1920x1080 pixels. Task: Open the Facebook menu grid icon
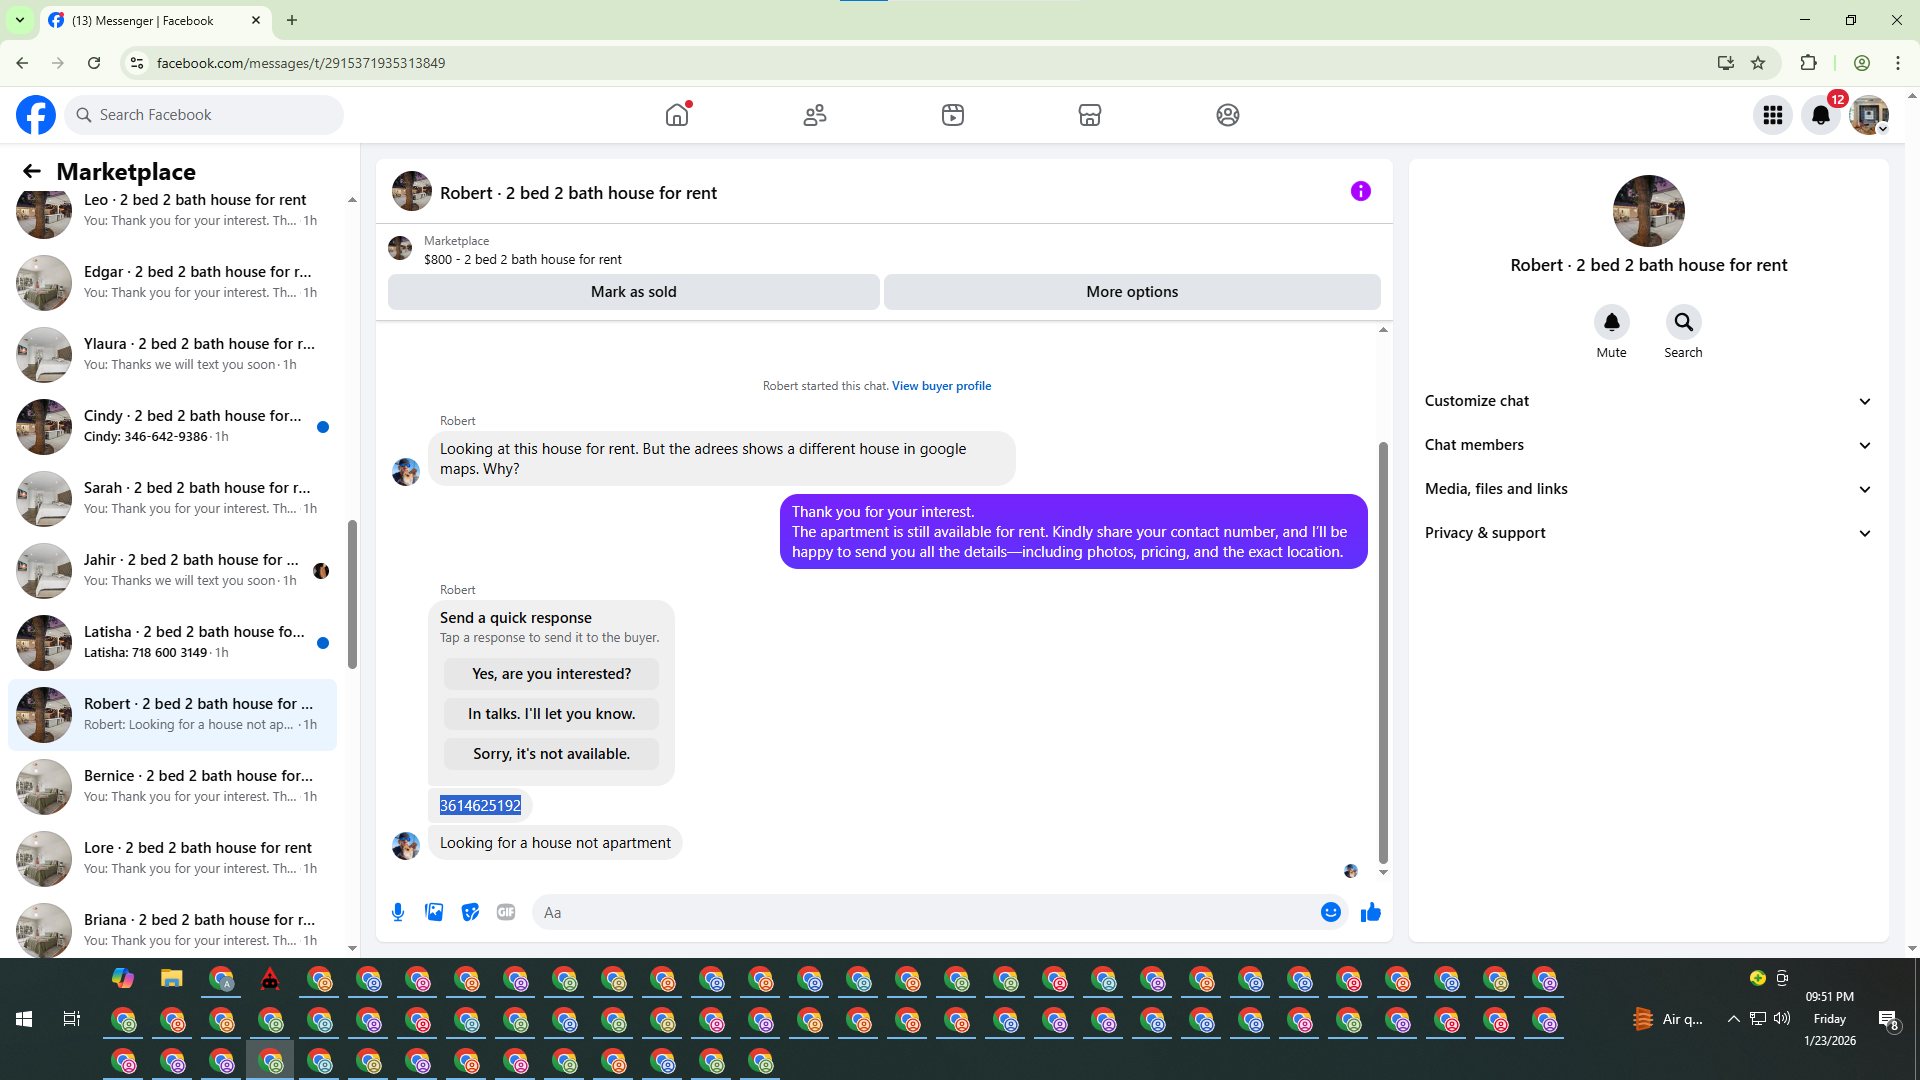(x=1772, y=115)
